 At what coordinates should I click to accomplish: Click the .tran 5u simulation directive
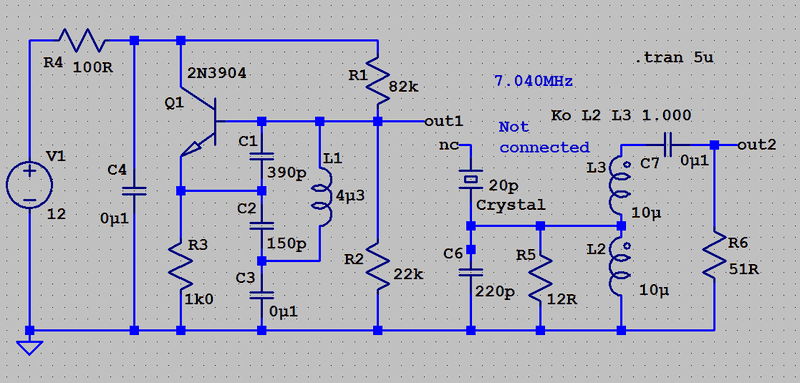coord(674,58)
